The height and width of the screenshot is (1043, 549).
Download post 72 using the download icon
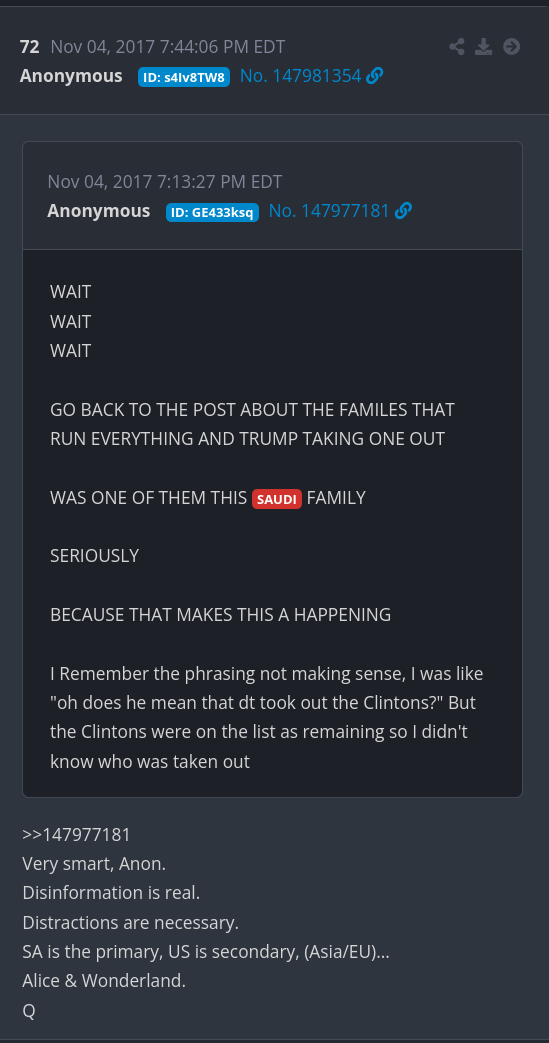(484, 47)
